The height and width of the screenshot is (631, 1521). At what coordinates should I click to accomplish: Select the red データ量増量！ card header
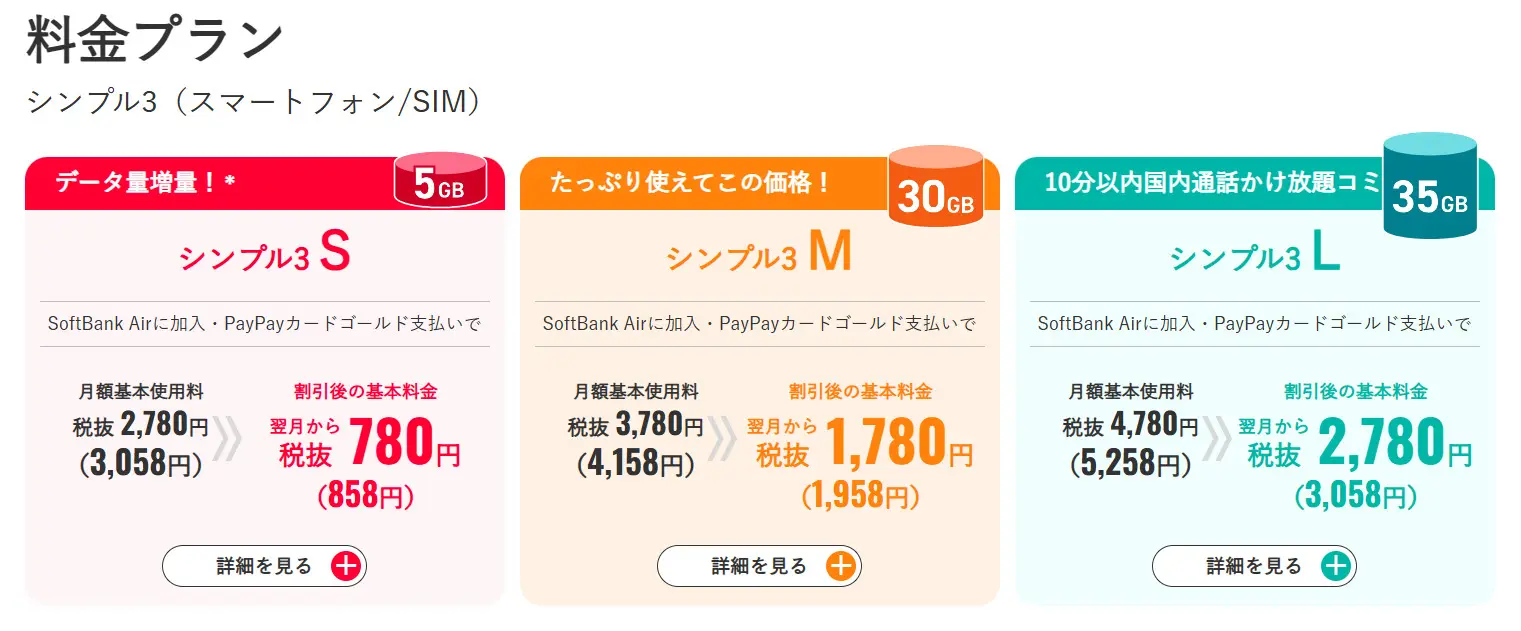200,184
